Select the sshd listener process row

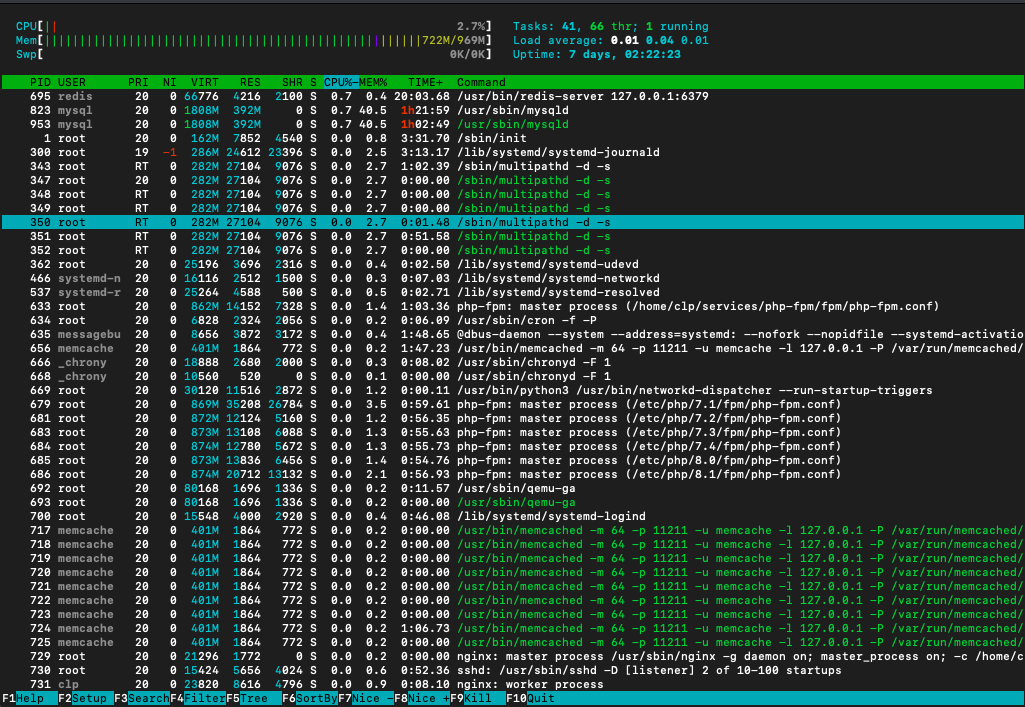pos(512,670)
